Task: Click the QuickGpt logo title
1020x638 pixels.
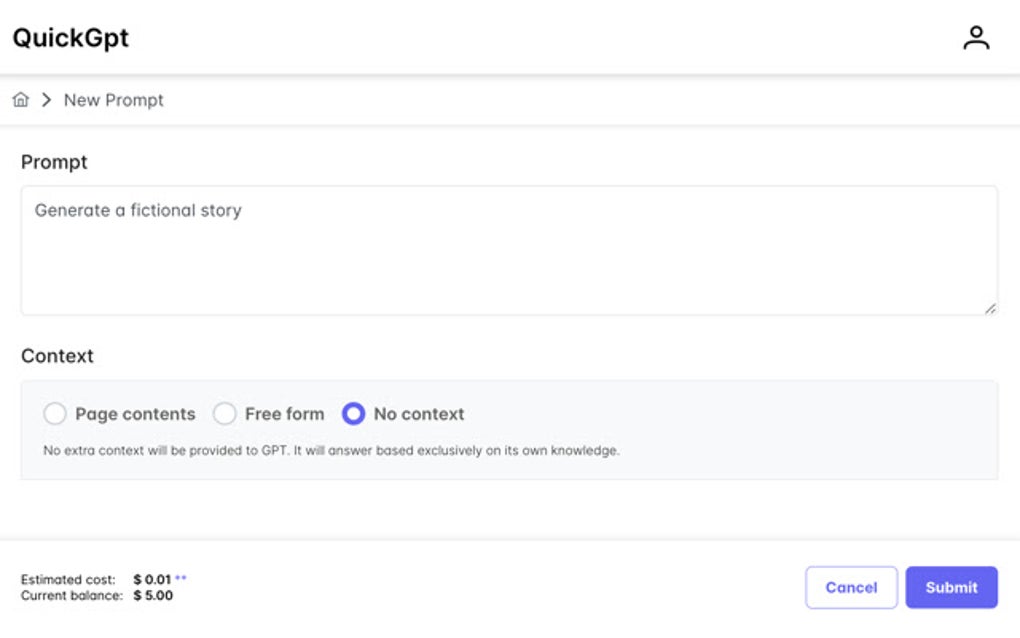Action: point(70,38)
